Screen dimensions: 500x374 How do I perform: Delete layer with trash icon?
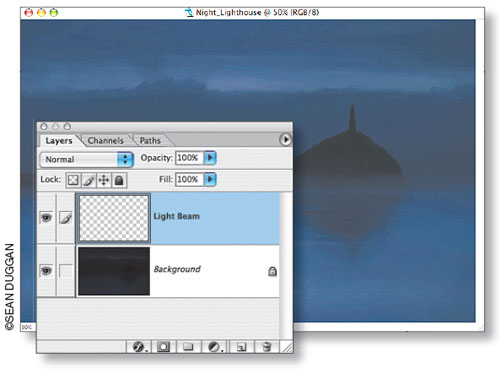click(267, 347)
